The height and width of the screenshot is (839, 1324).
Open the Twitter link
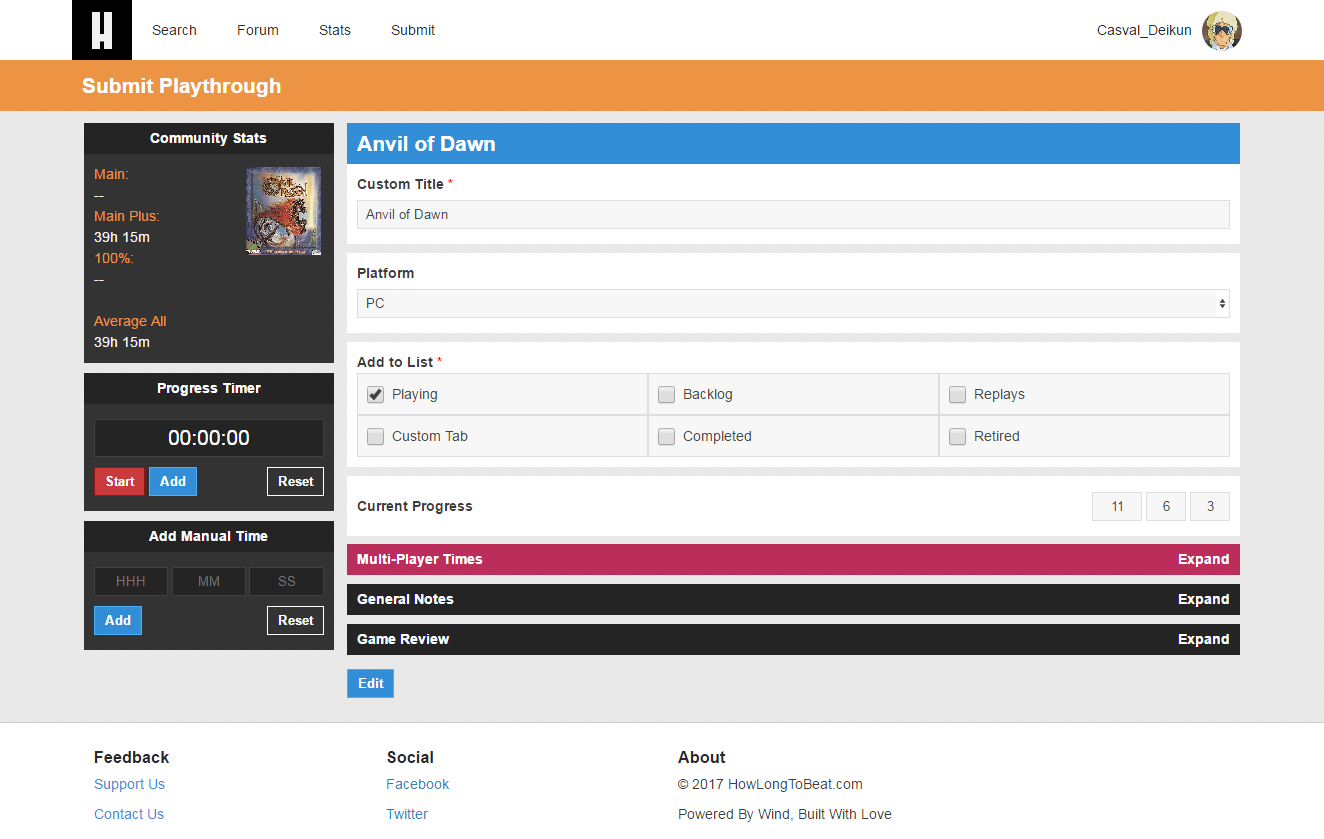point(407,814)
